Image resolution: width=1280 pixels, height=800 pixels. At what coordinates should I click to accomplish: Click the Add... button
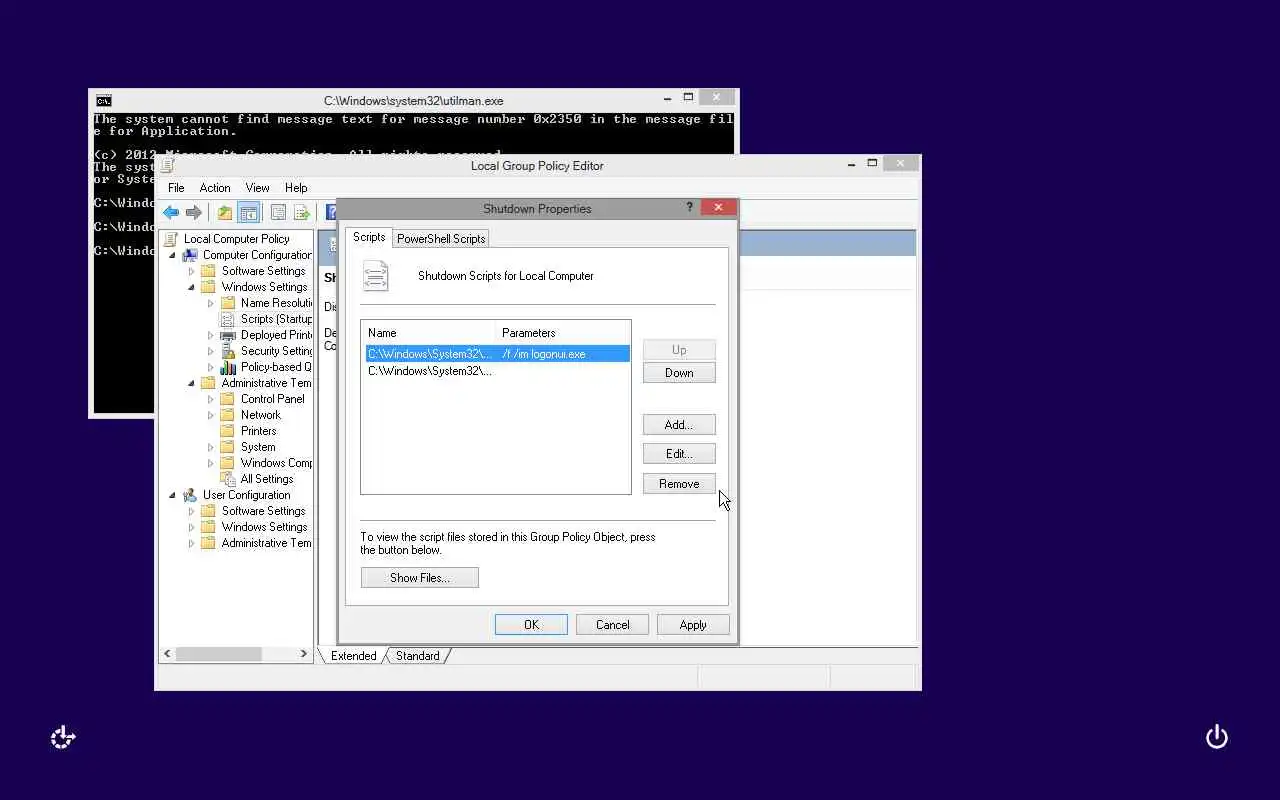(x=679, y=425)
